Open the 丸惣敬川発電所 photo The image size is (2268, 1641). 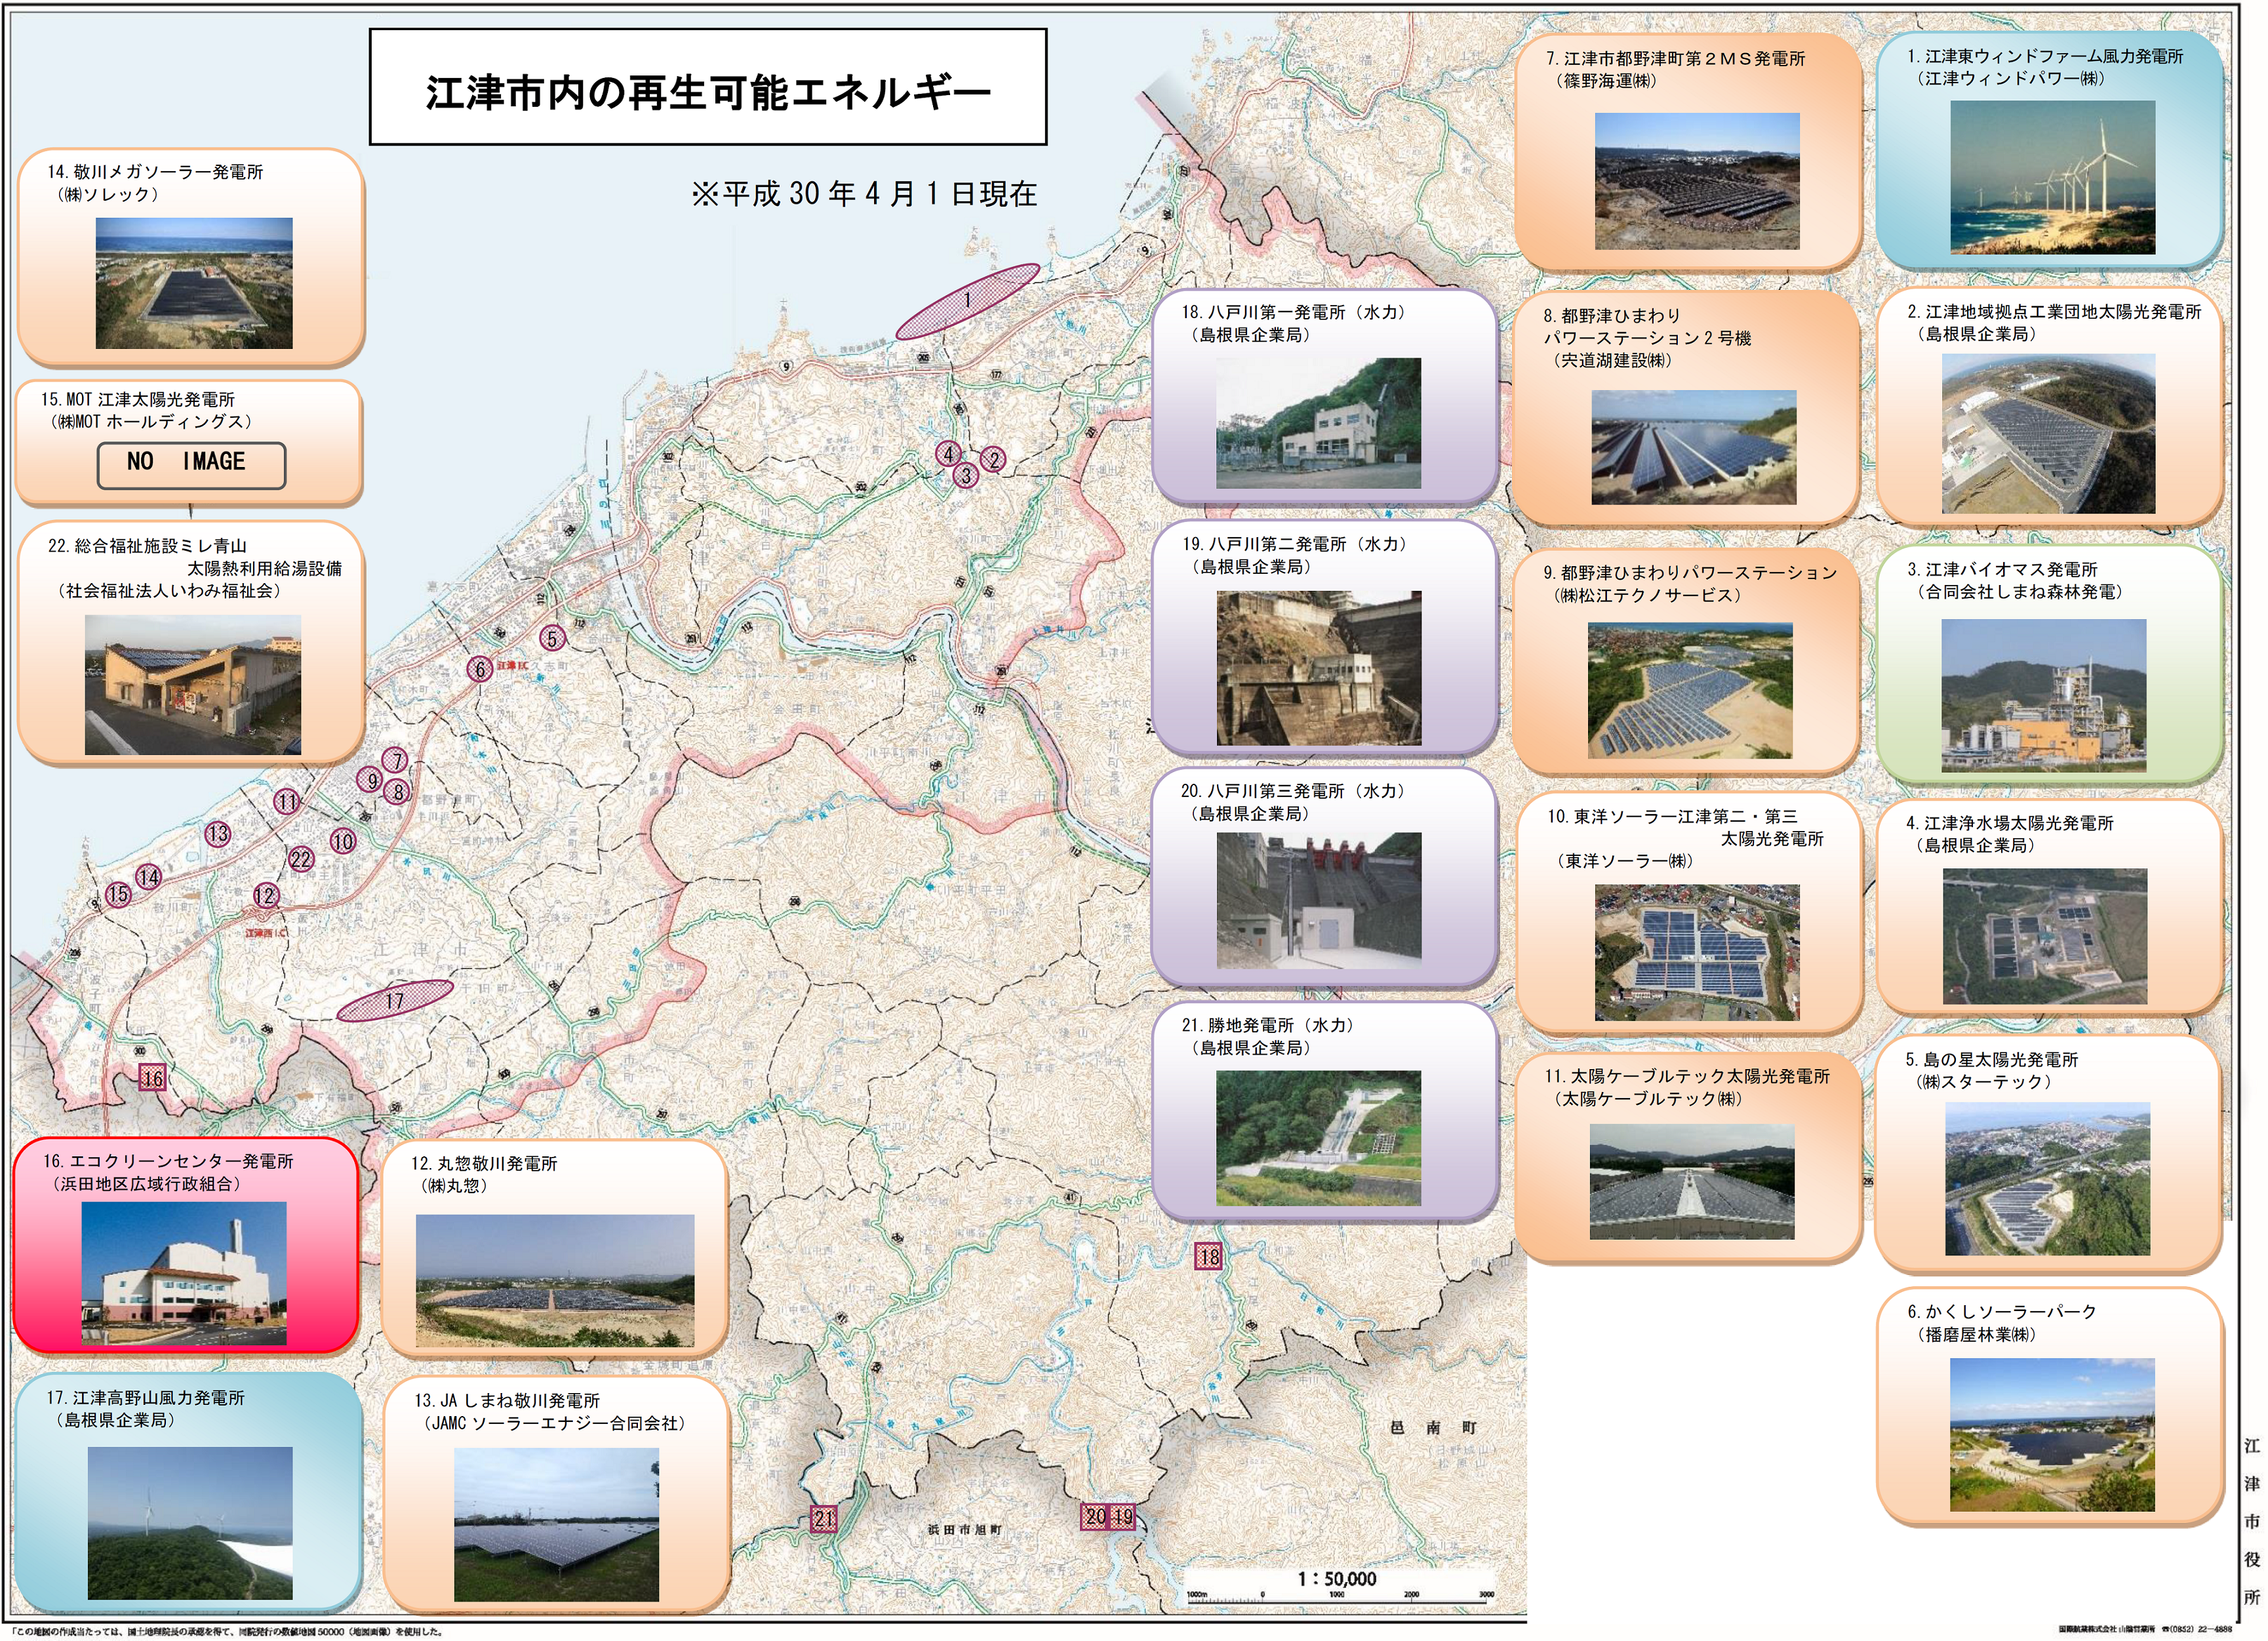pyautogui.click(x=555, y=1281)
